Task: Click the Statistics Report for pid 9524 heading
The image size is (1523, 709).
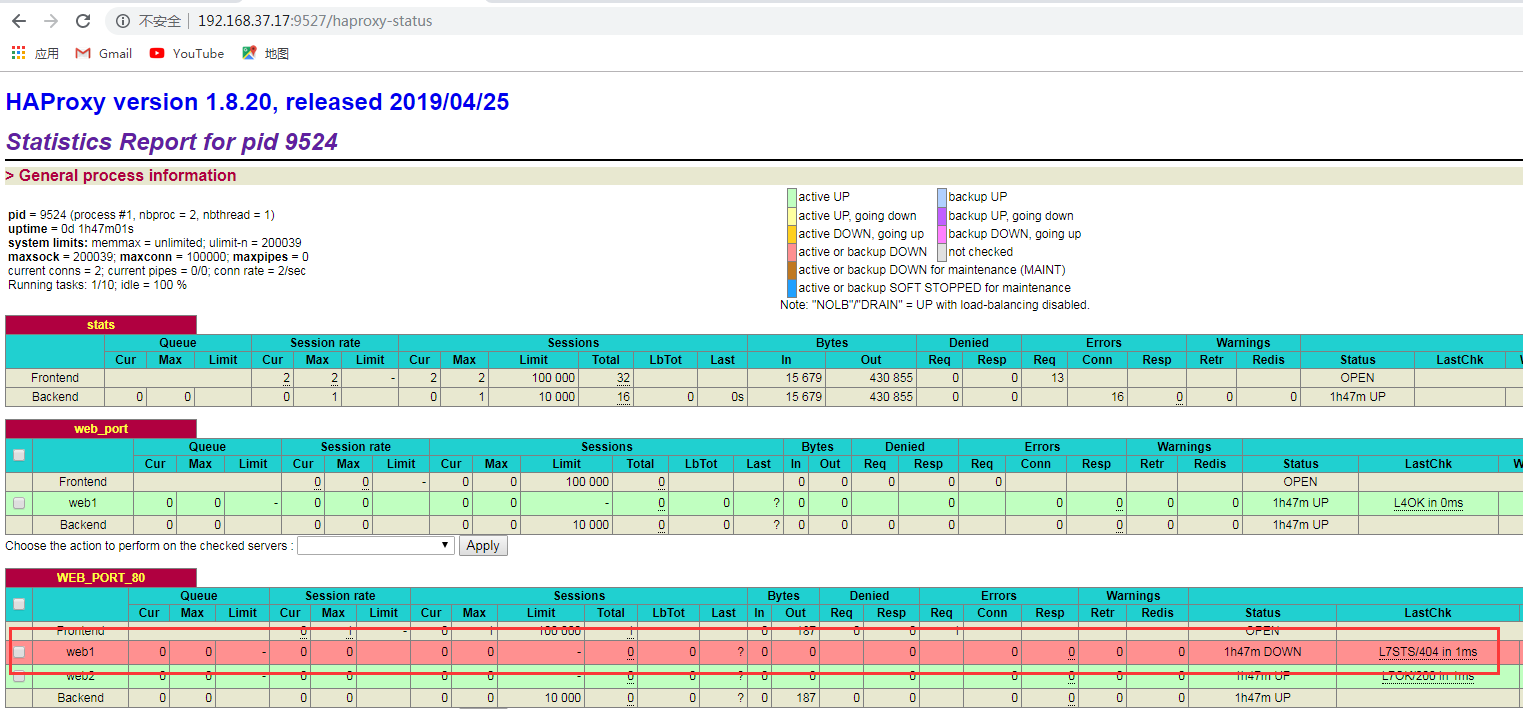Action: click(172, 142)
